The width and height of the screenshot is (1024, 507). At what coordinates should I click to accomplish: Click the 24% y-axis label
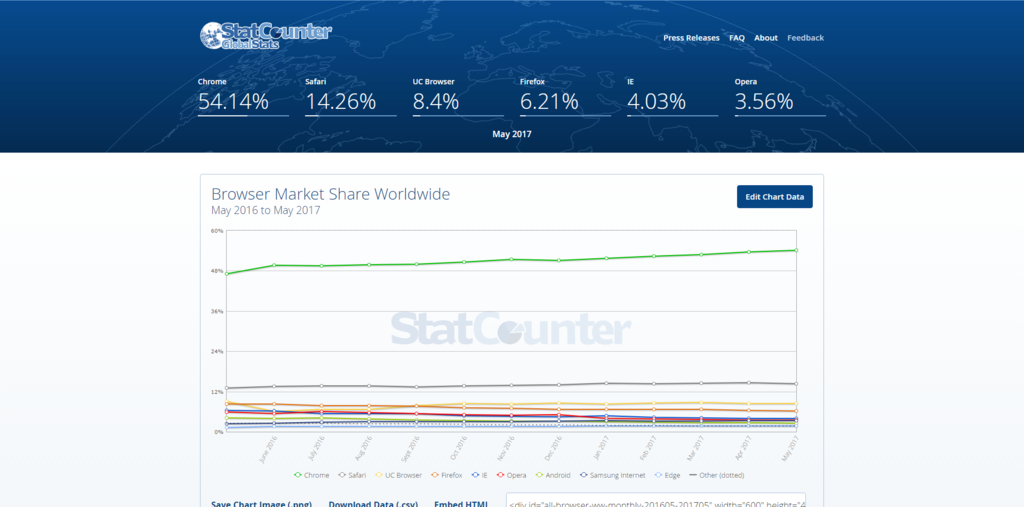pyautogui.click(x=217, y=352)
